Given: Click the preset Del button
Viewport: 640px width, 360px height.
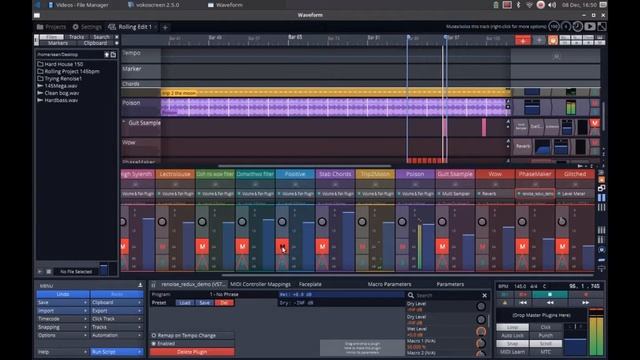Looking at the screenshot, I should point(224,302).
